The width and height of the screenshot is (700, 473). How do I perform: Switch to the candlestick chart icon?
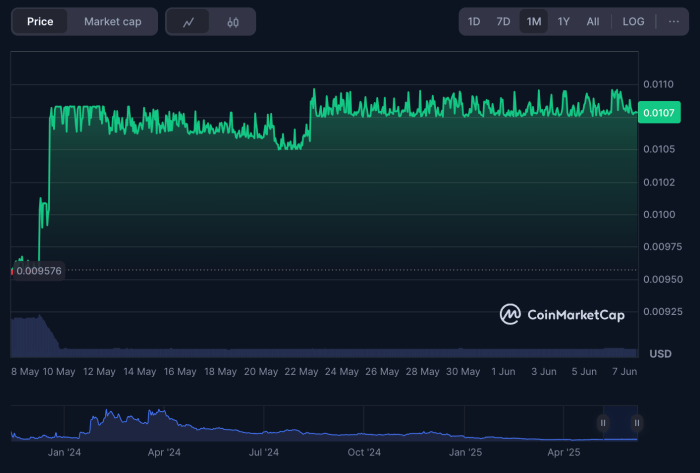pos(233,22)
